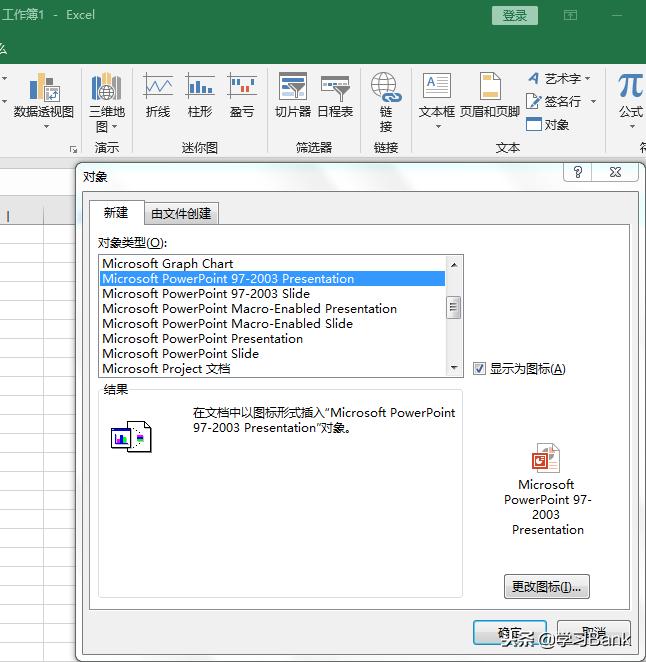Cancel the dialog with 取消 button
The image size is (646, 662).
pyautogui.click(x=594, y=632)
